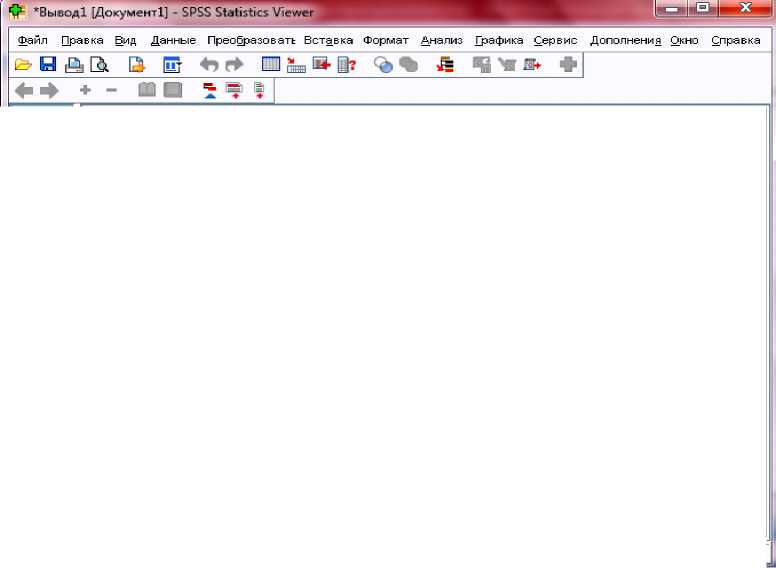Image resolution: width=776 pixels, height=568 pixels.
Task: Open Print Preview with the magnifier page icon
Action: (x=99, y=65)
